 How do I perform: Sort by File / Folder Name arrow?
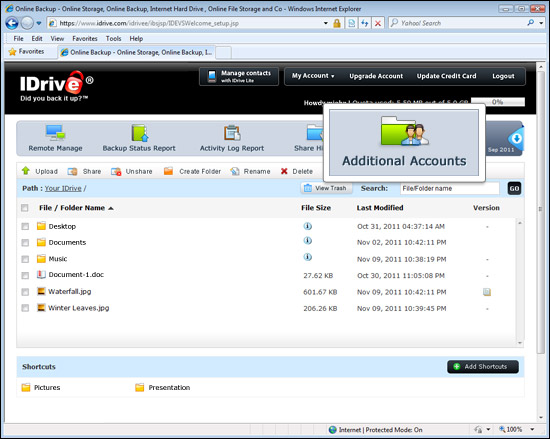(x=111, y=208)
